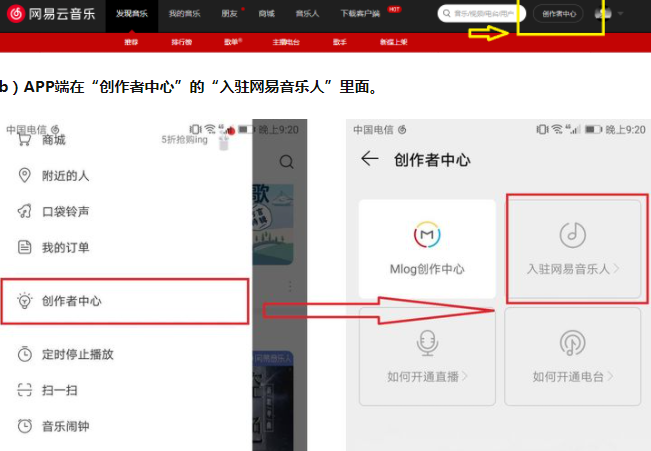Open 扫一扫 in the side menu
The width and height of the screenshot is (651, 451).
tap(59, 390)
